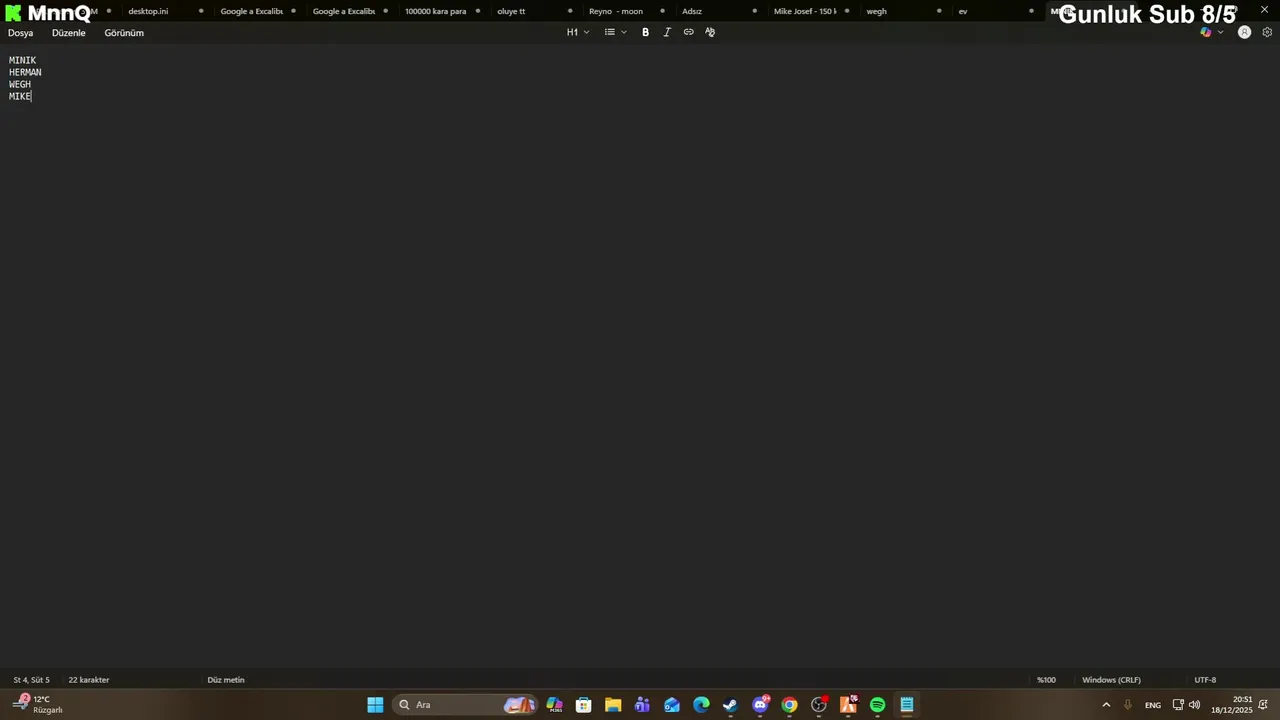
Task: Open the Dosya menu
Action: 21,33
